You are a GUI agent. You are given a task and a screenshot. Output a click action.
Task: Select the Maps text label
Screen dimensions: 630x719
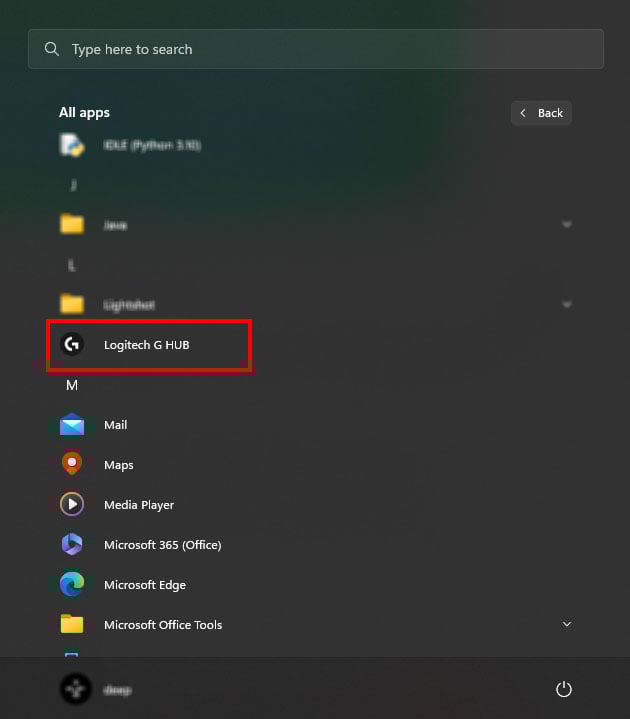pos(119,465)
